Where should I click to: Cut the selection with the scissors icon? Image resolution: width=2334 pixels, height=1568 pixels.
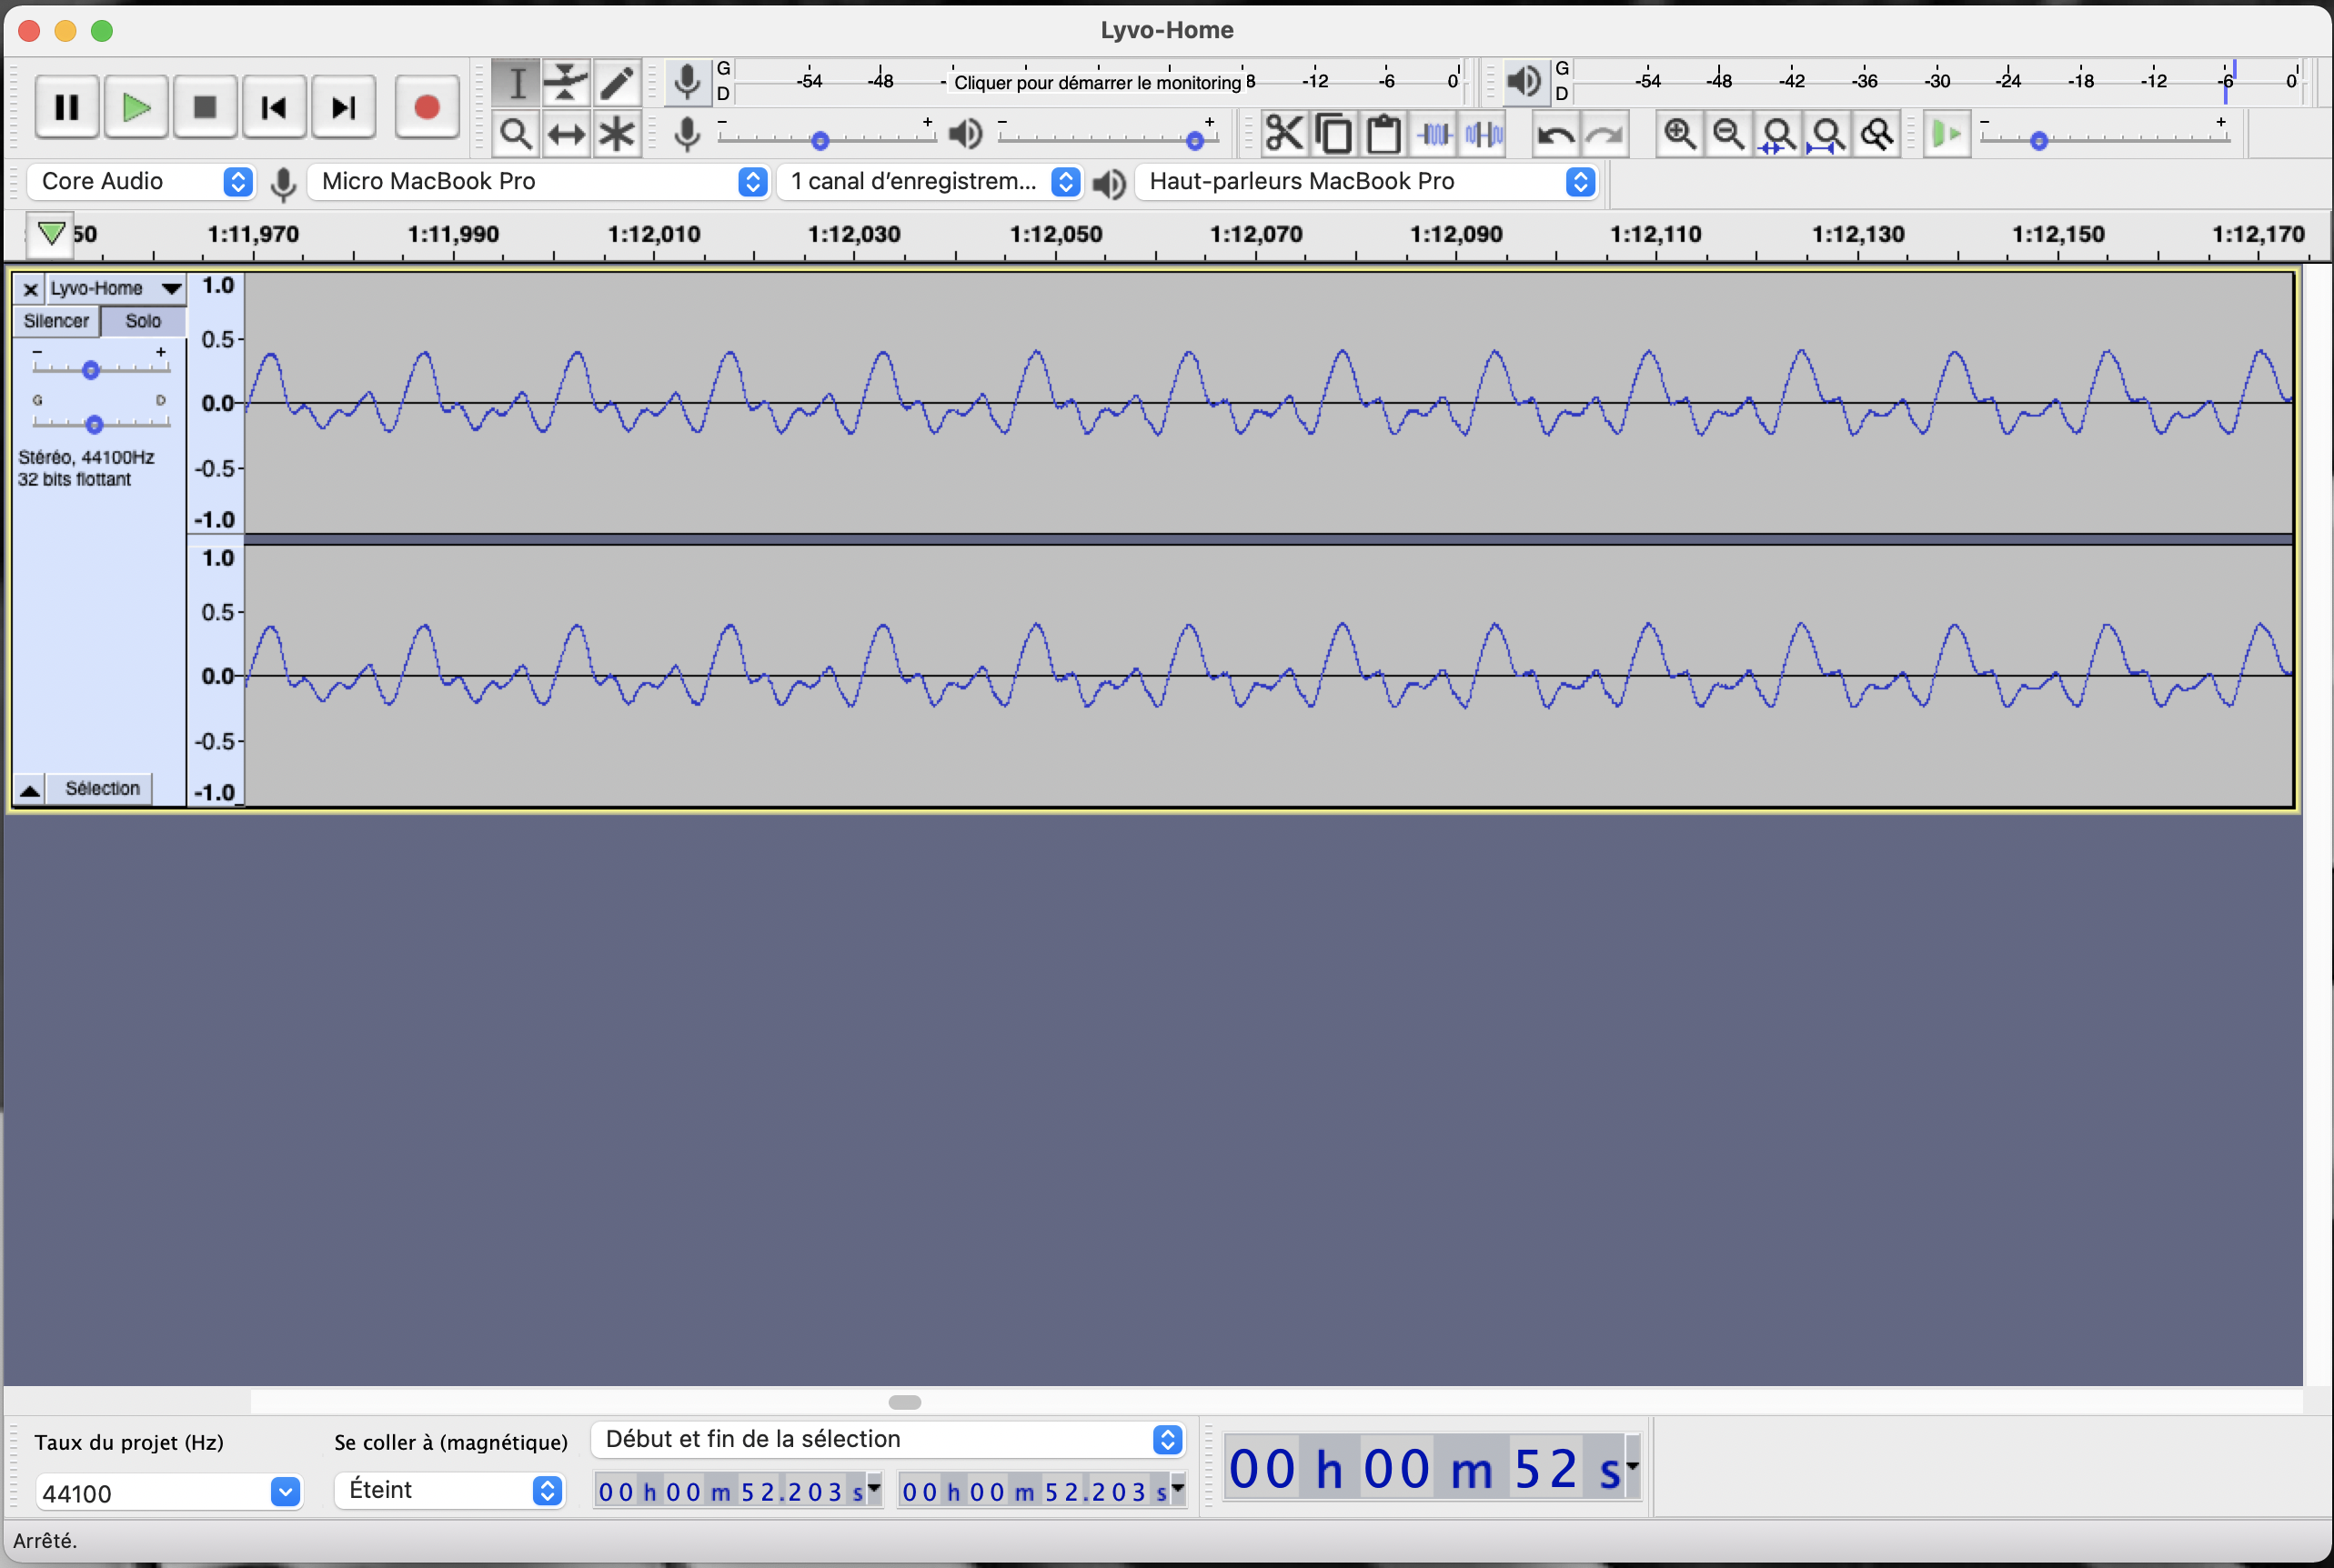pos(1284,134)
